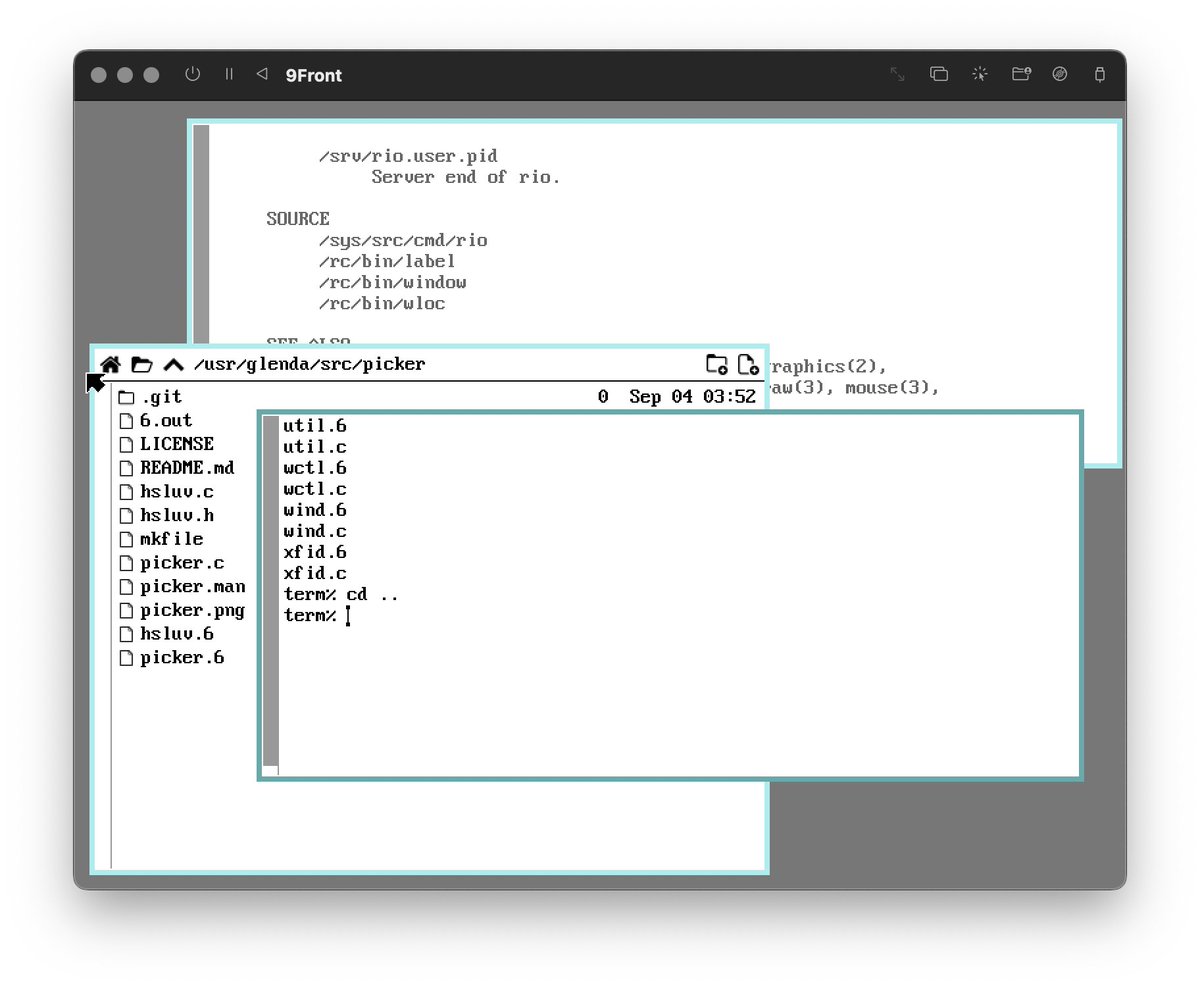This screenshot has height=987, width=1200.
Task: Open the .git directory entry
Action: point(161,397)
